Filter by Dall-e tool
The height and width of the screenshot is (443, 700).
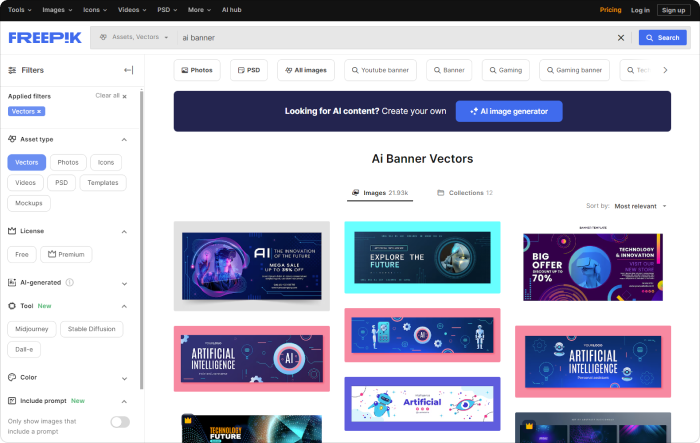click(24, 350)
